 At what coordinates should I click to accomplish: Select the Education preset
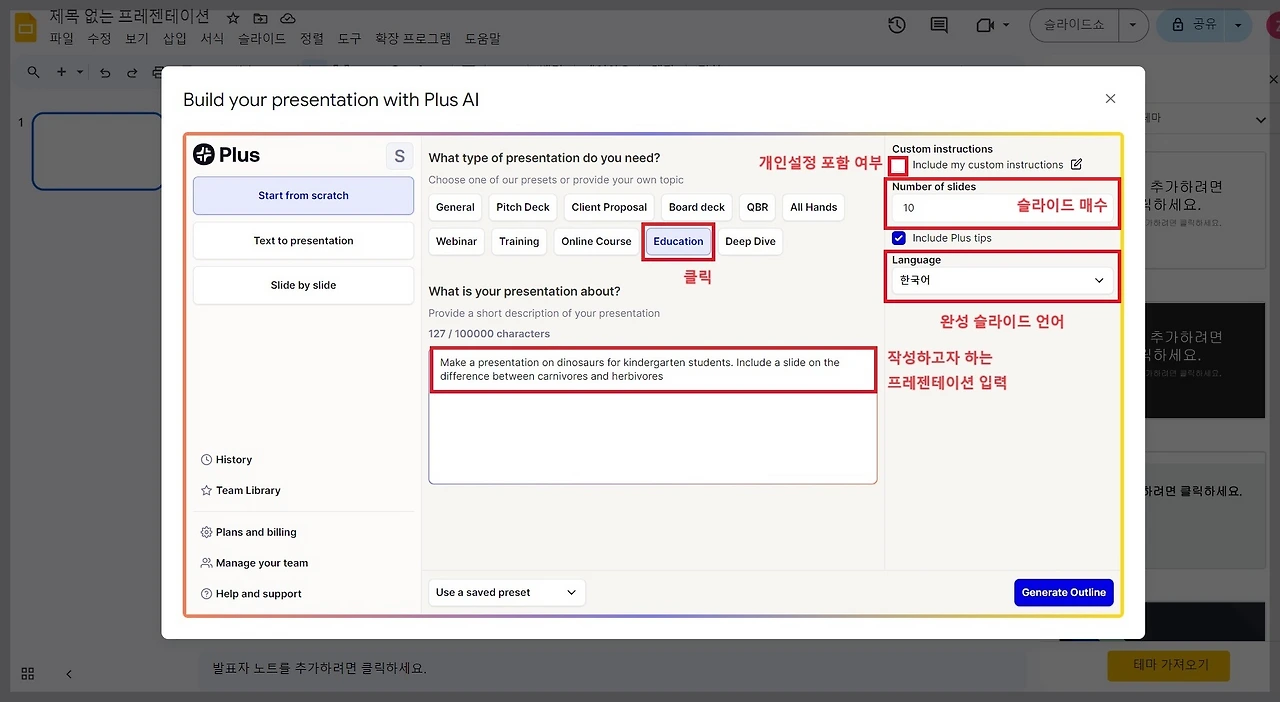[678, 241]
